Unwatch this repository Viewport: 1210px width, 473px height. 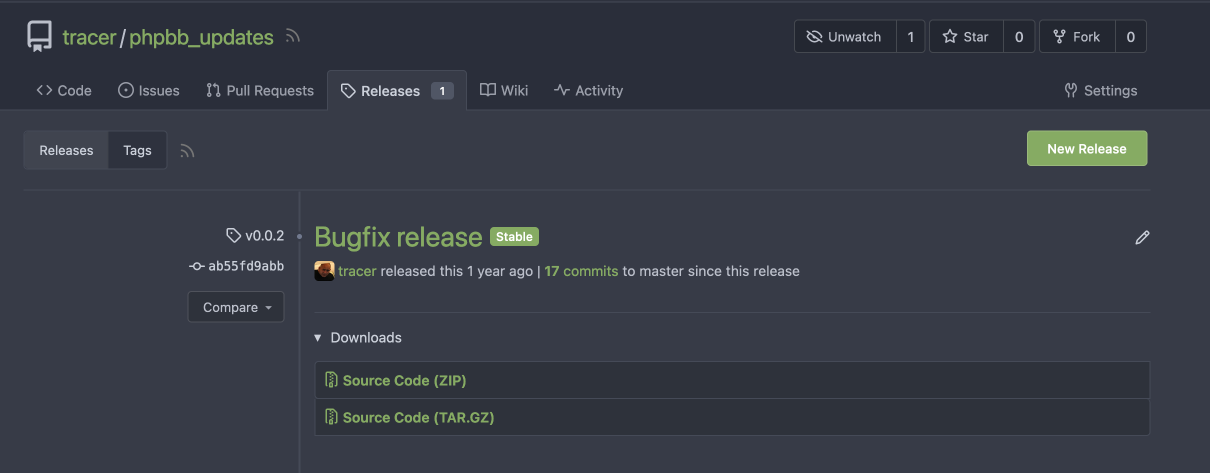(x=845, y=37)
